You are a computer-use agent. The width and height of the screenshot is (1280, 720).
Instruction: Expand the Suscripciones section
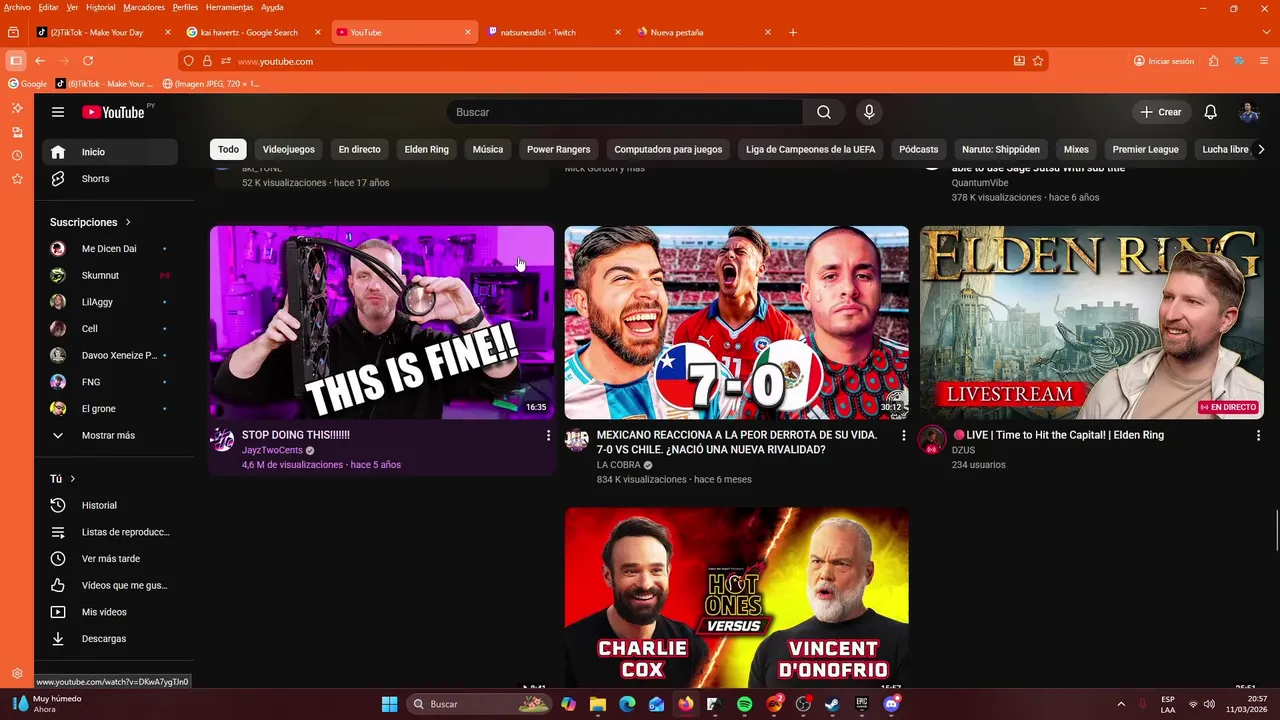[91, 222]
